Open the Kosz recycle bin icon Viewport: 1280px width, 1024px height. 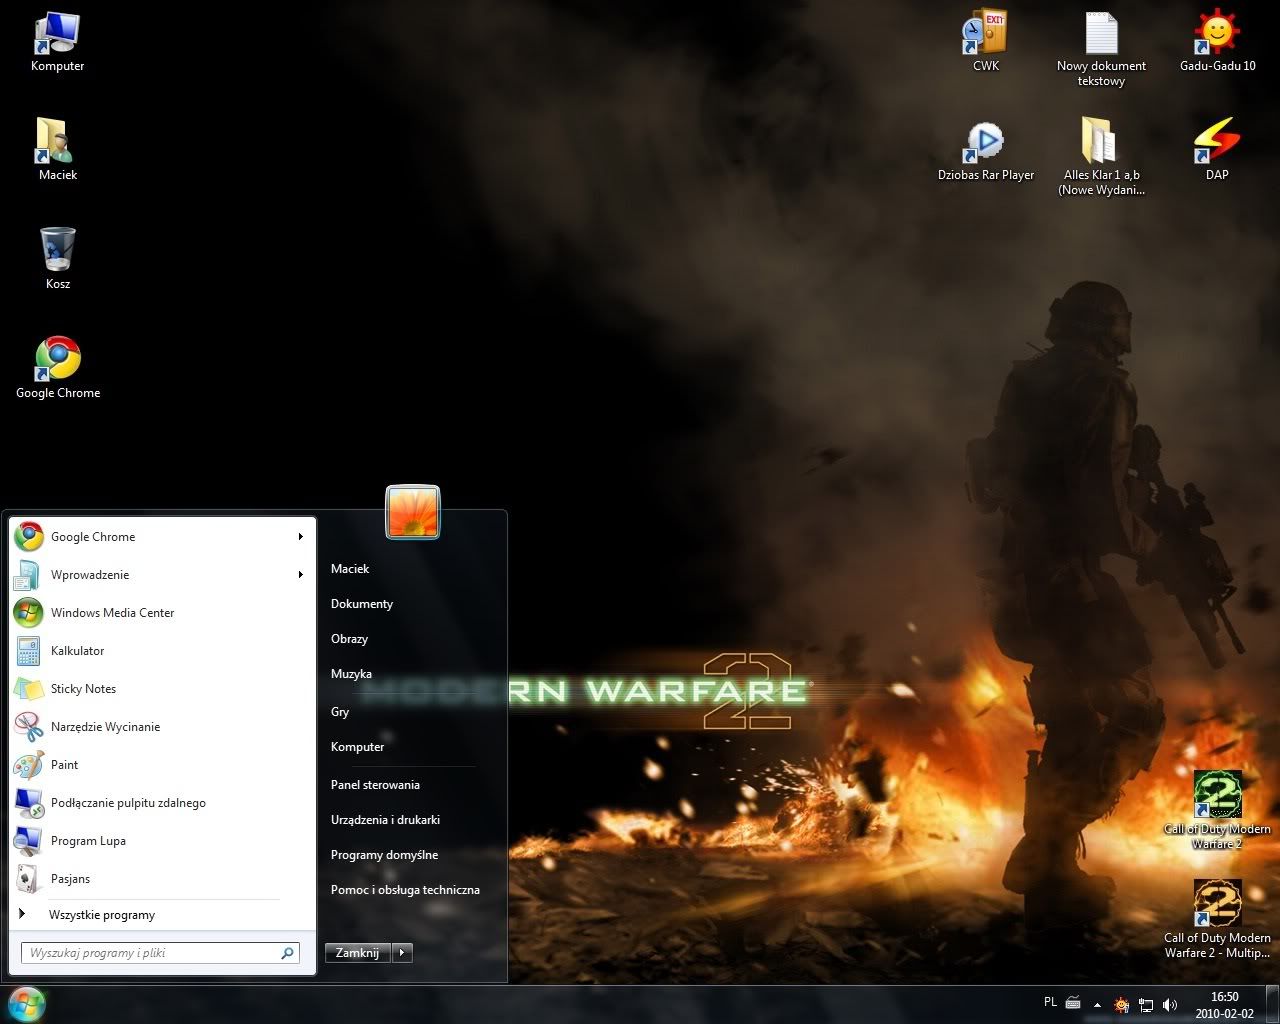click(57, 258)
